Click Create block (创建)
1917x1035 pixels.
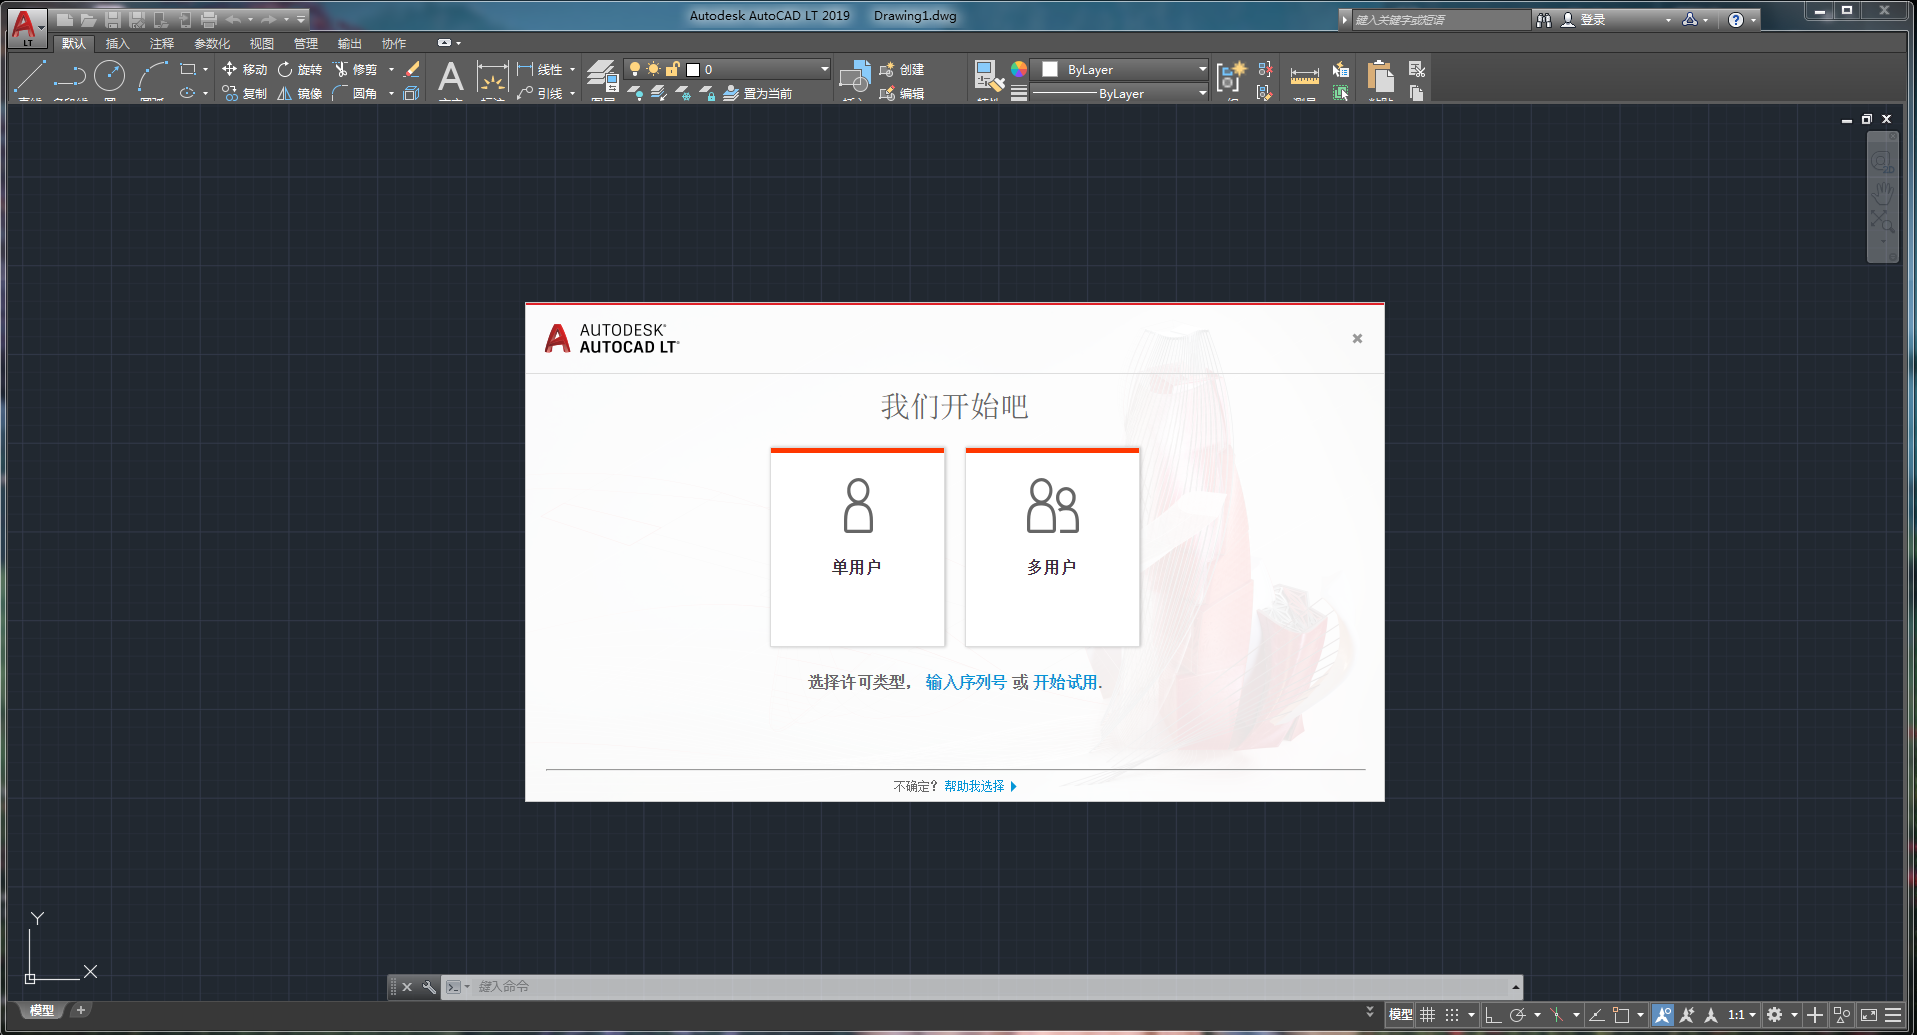pos(901,69)
